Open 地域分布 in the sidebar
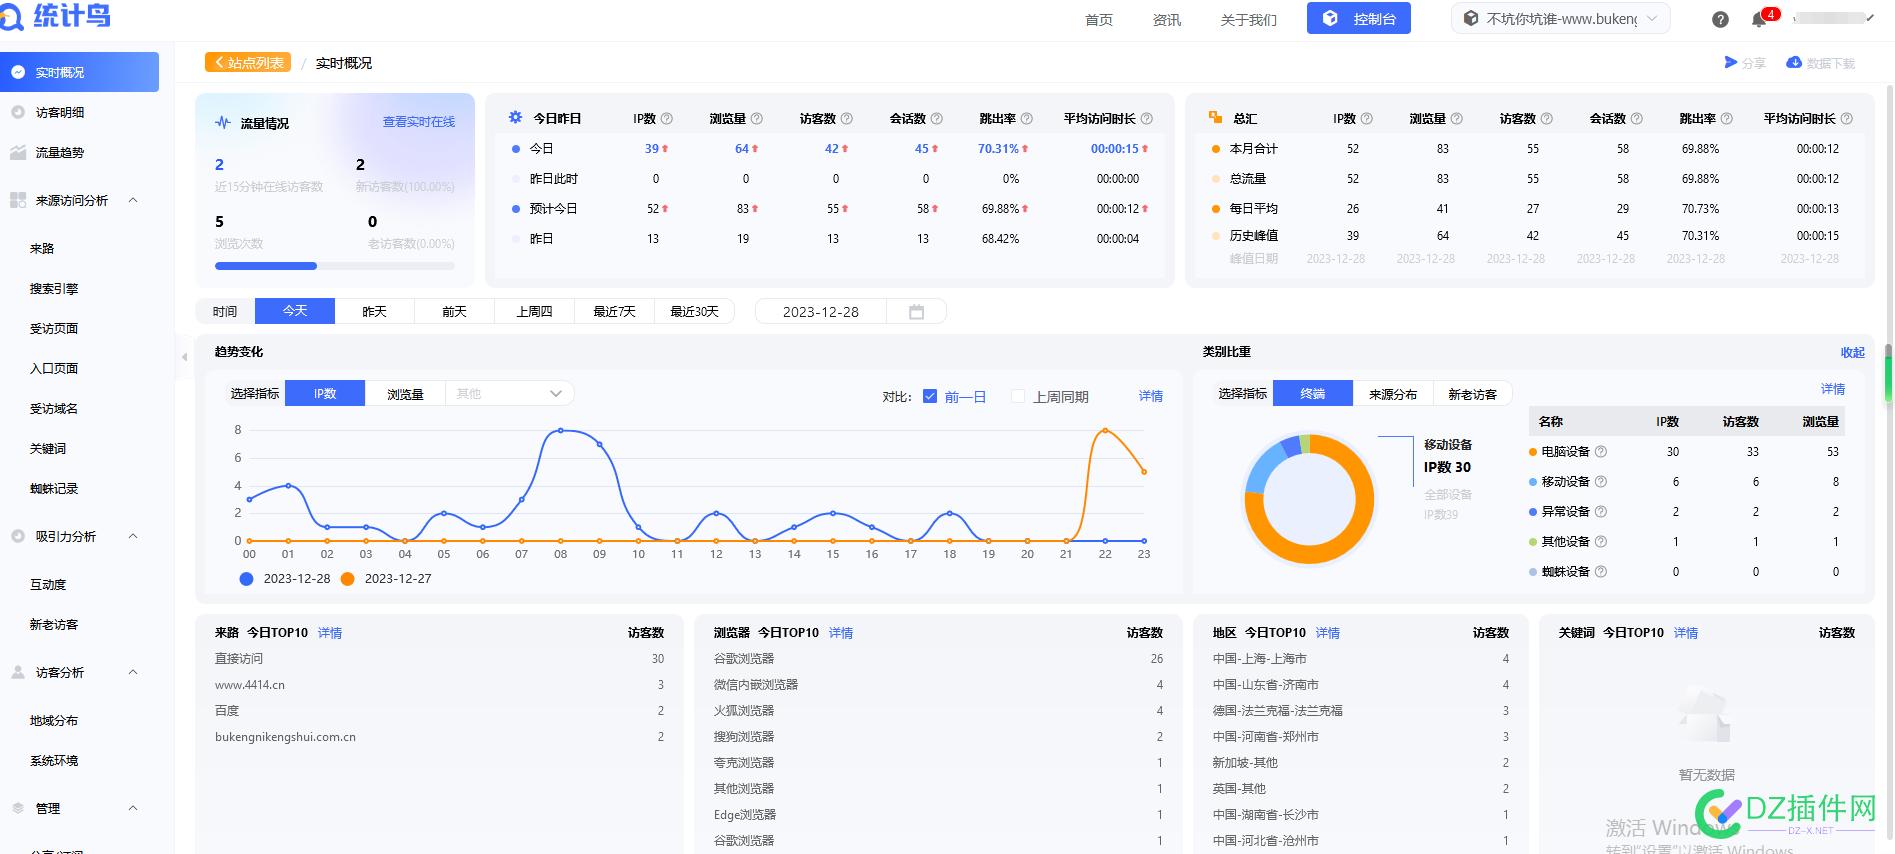Image resolution: width=1895 pixels, height=854 pixels. pyautogui.click(x=54, y=720)
